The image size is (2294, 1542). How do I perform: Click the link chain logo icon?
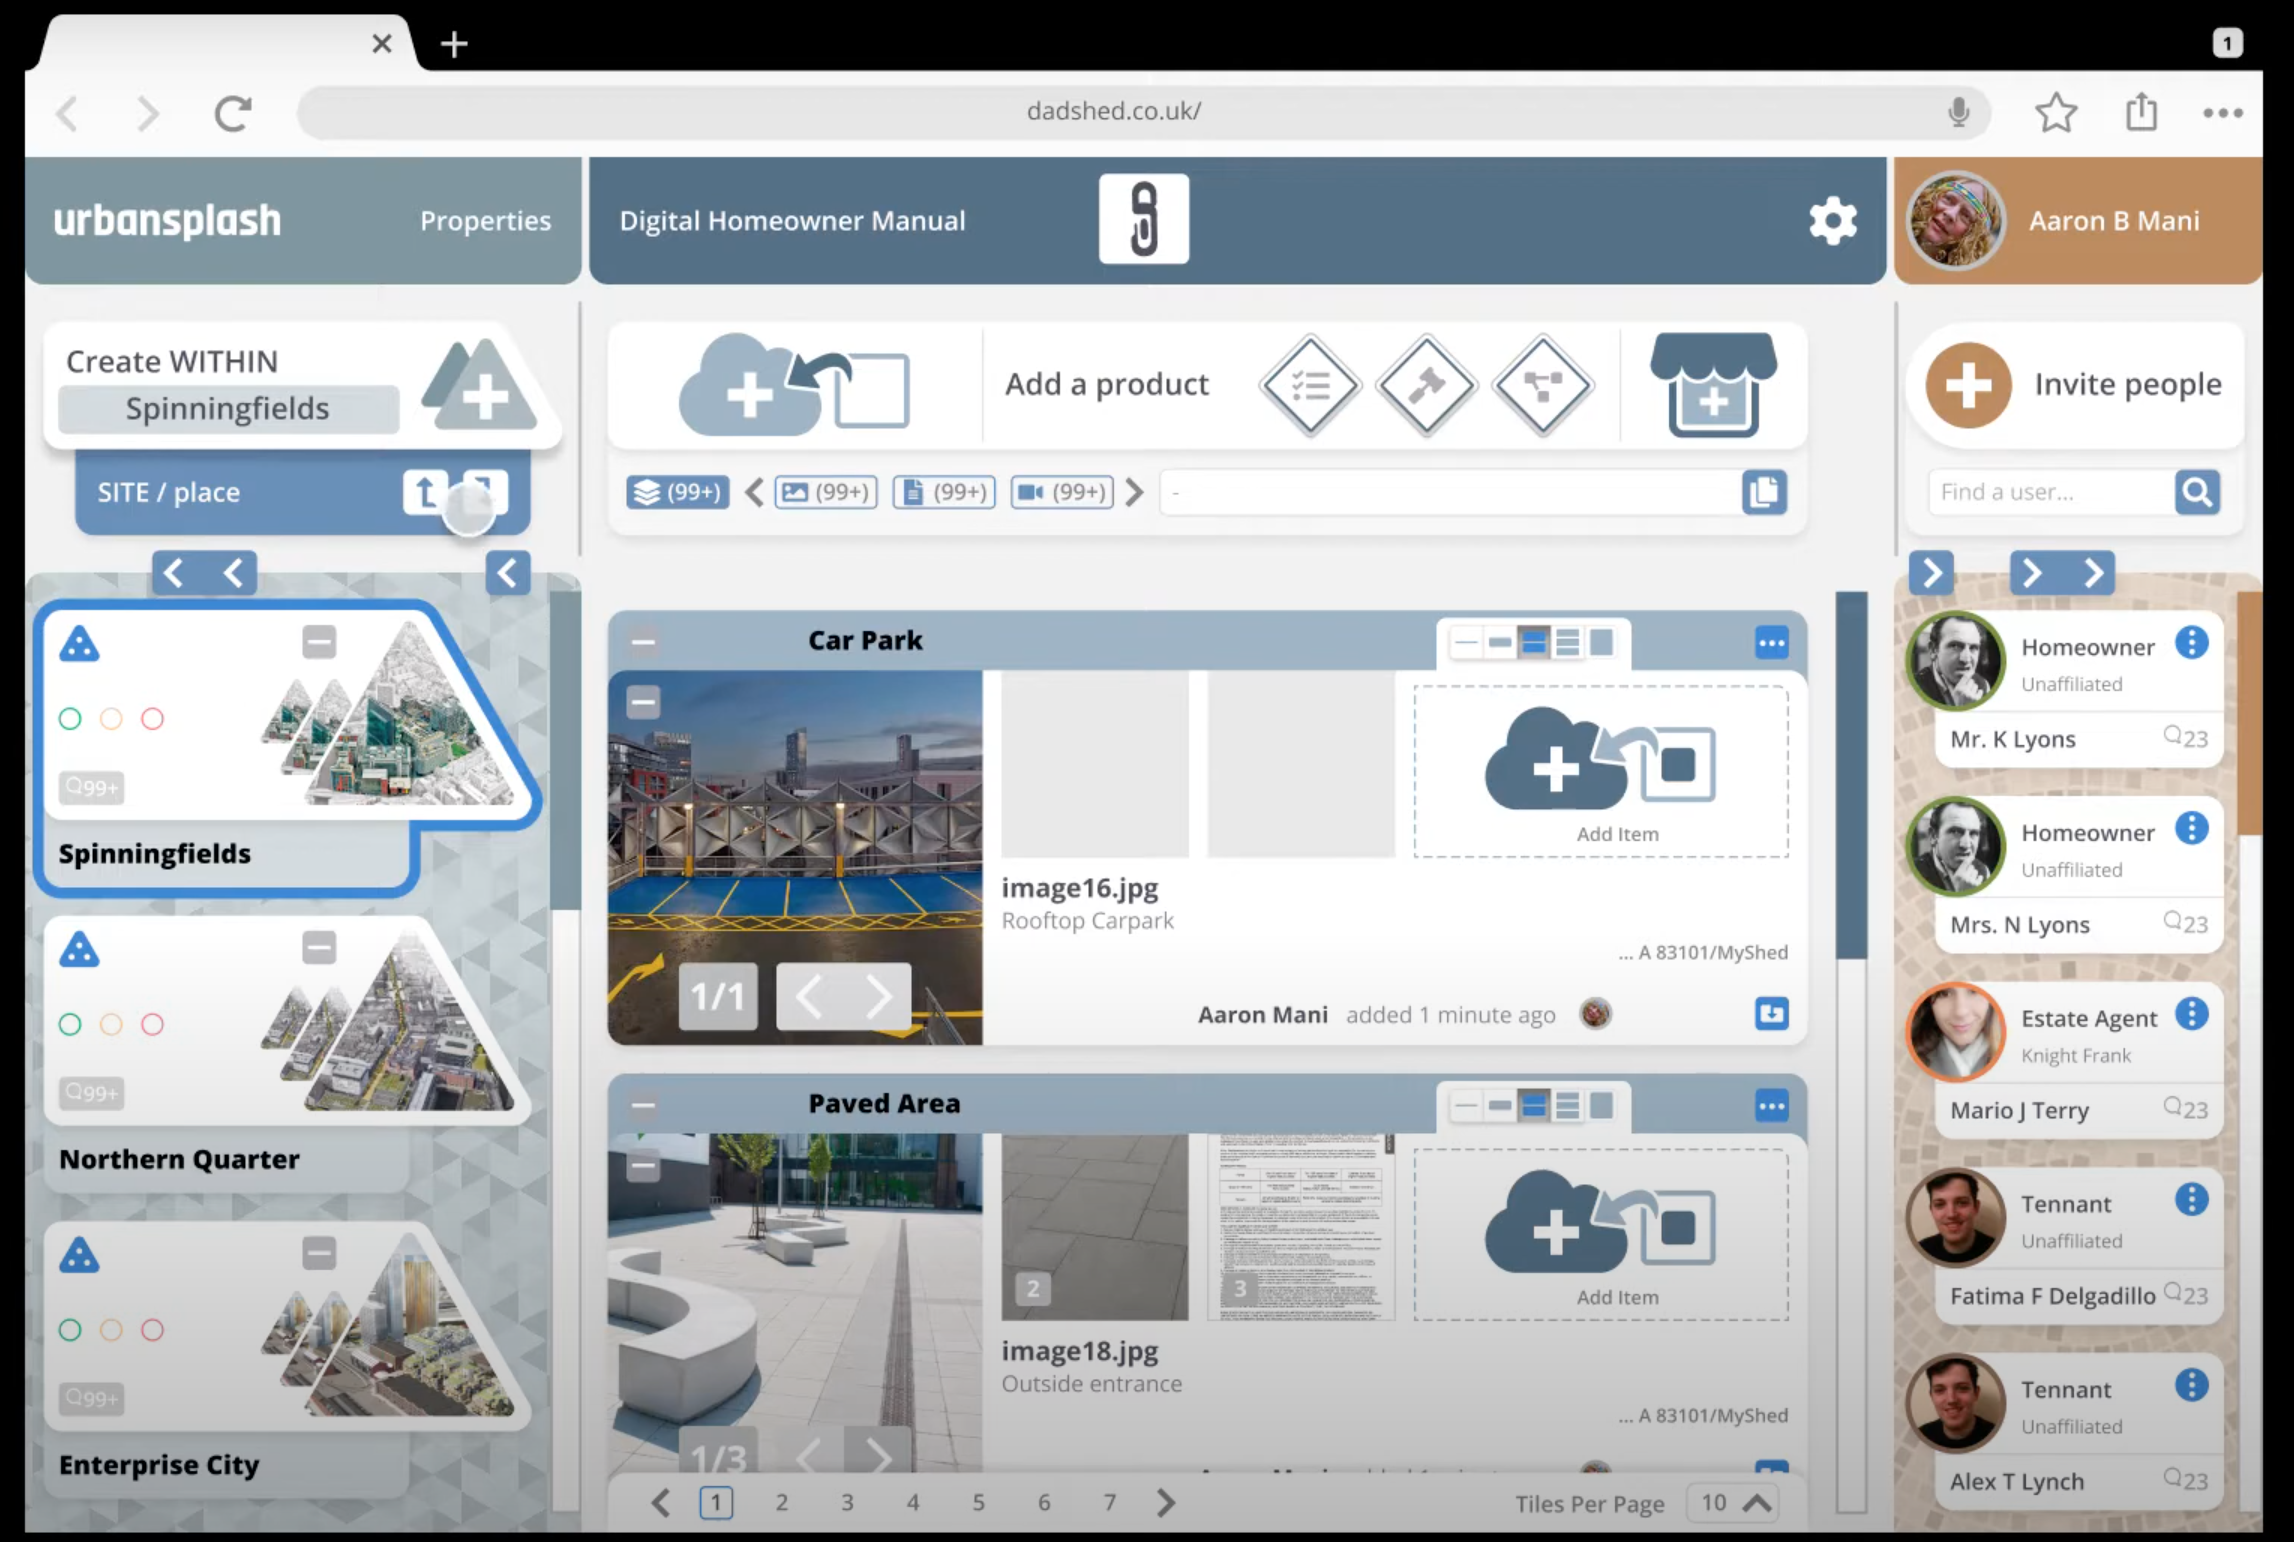click(x=1143, y=219)
